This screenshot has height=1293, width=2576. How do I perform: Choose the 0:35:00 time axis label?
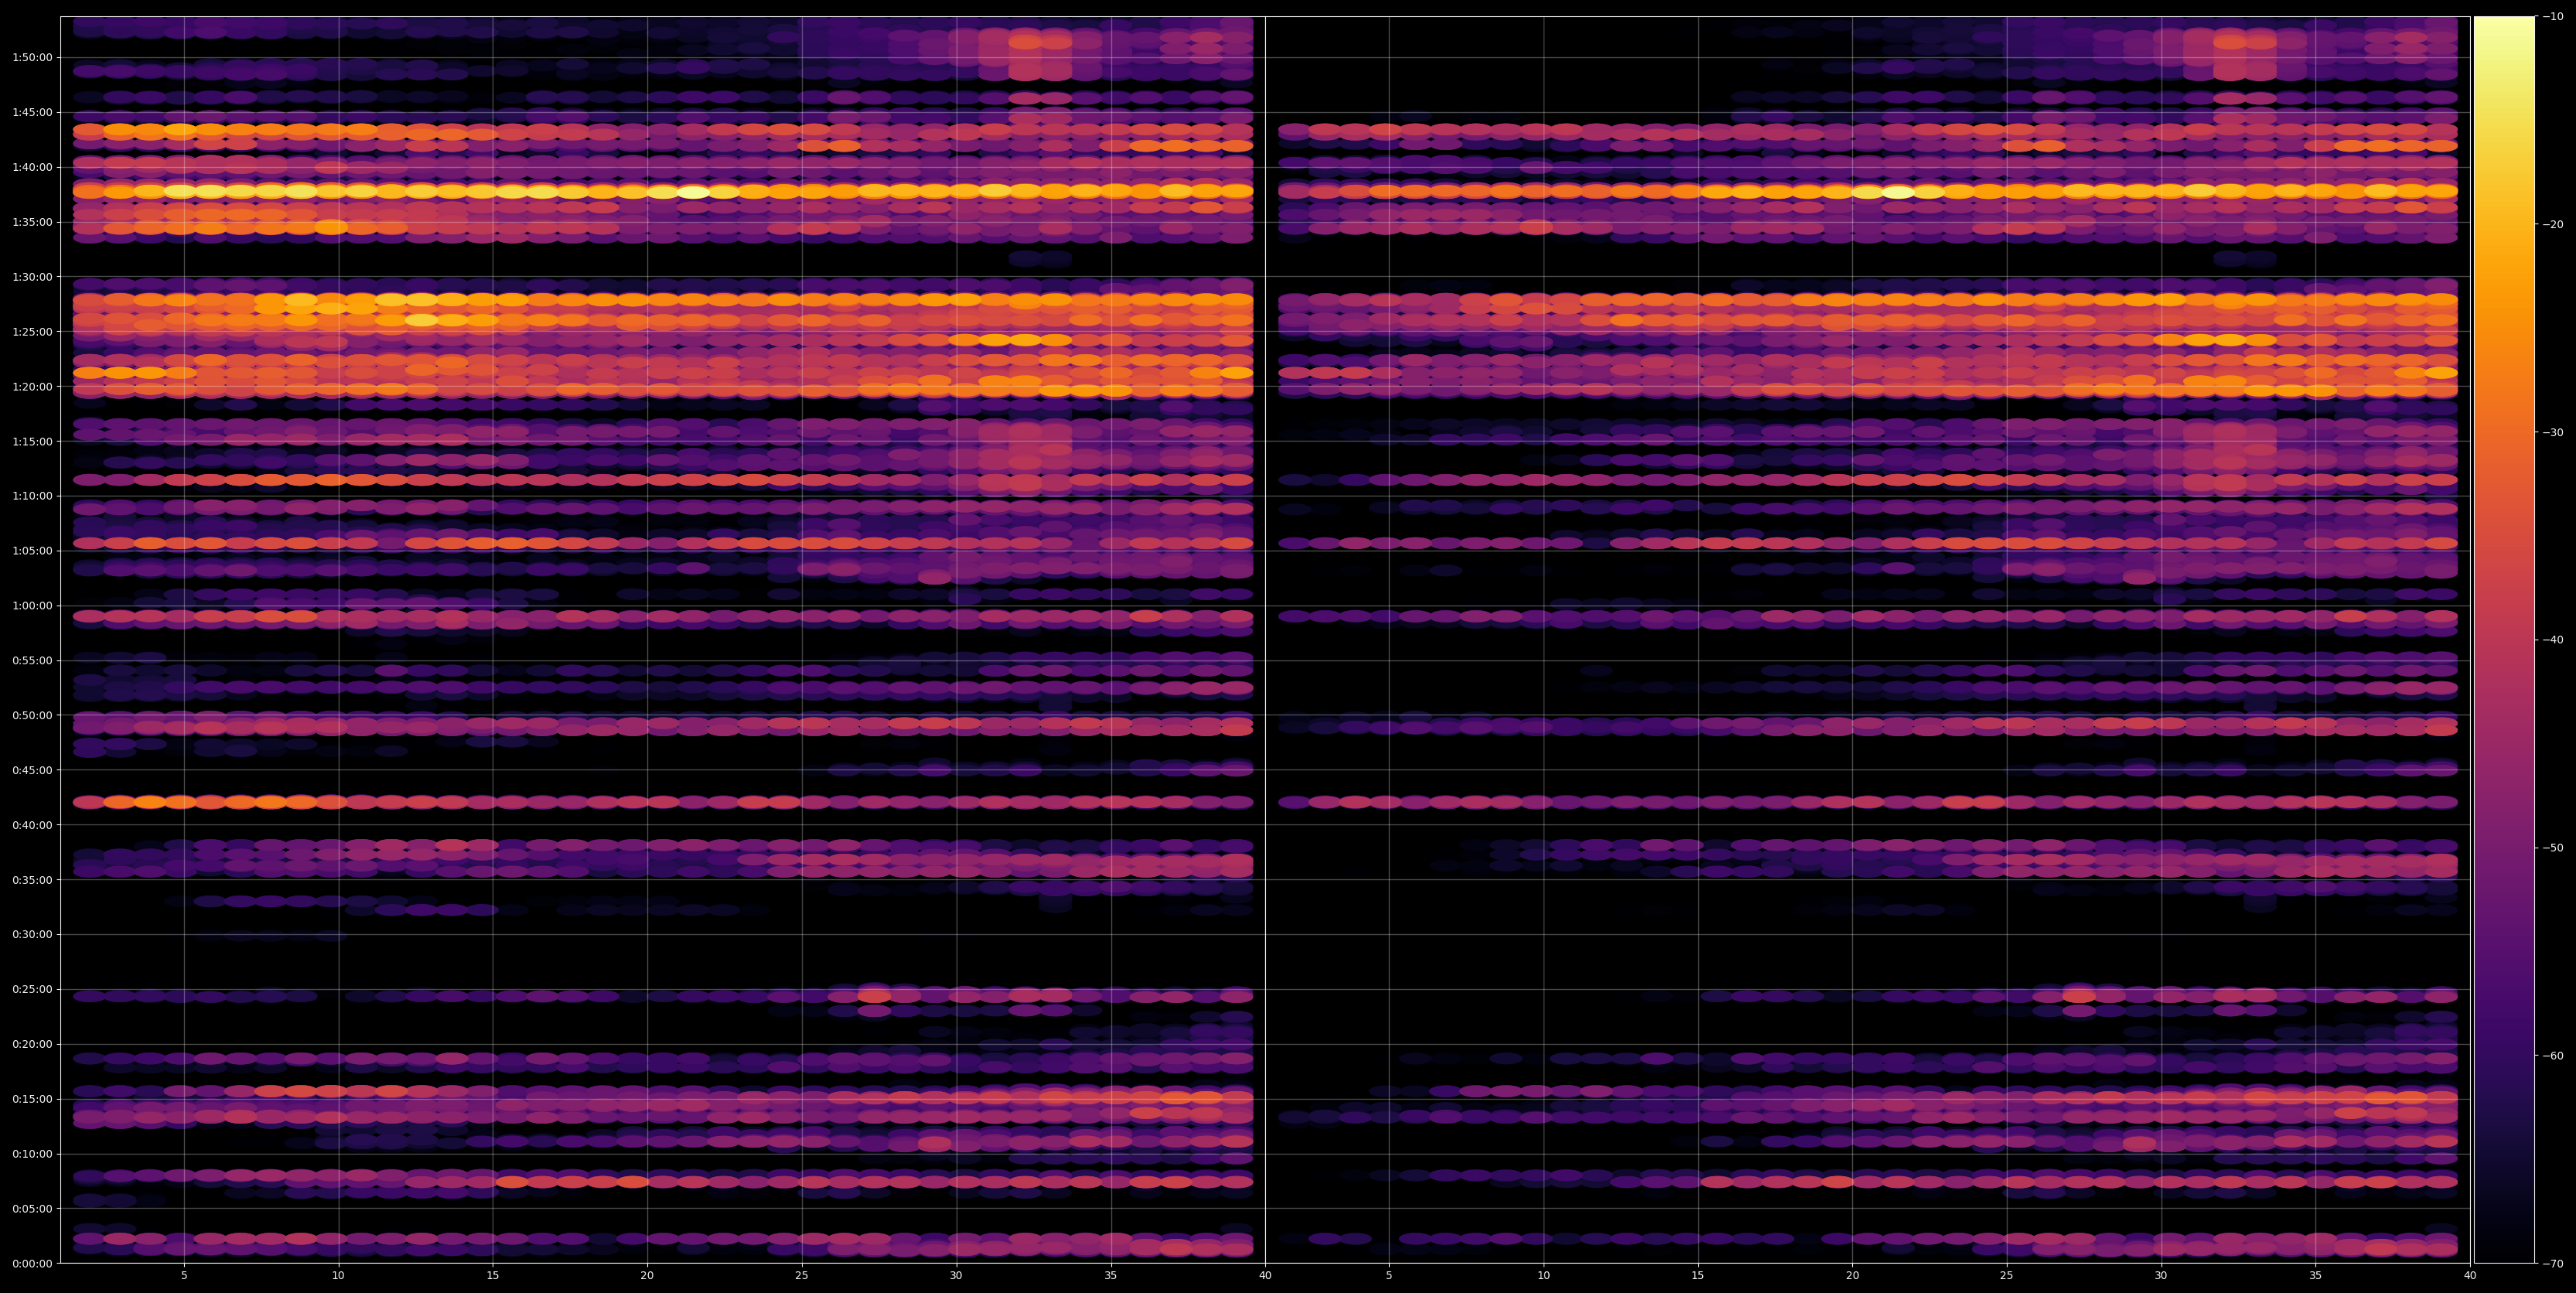pos(31,880)
